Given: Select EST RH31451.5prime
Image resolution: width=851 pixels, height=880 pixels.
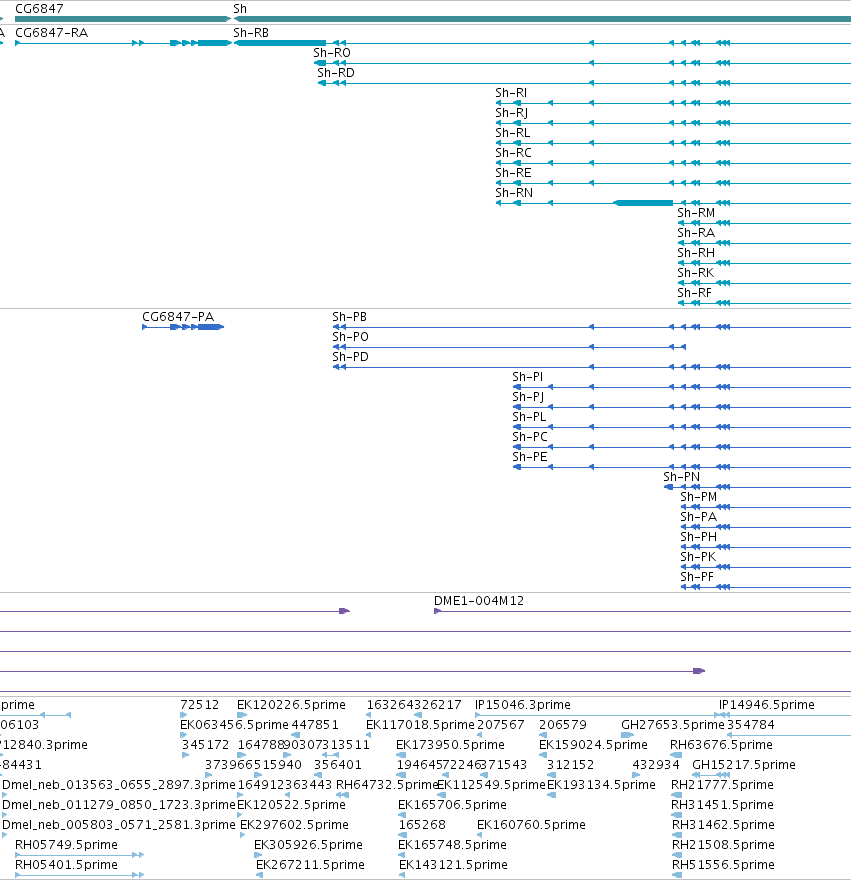Looking at the screenshot, I should (722, 805).
